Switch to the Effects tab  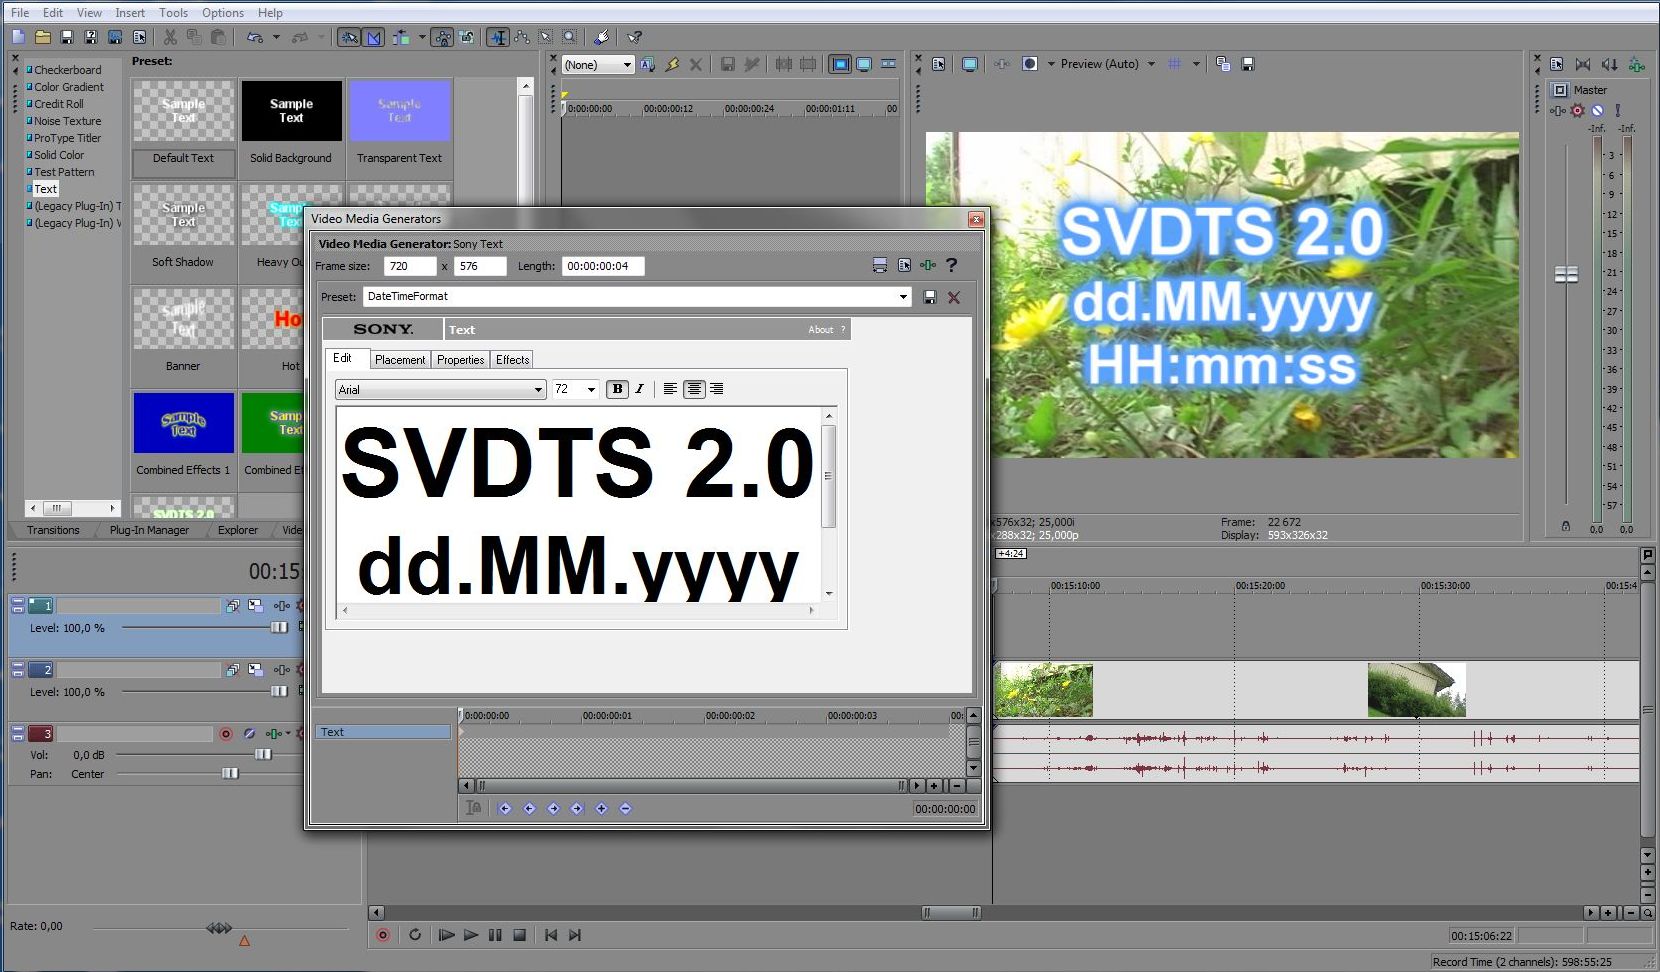click(513, 360)
